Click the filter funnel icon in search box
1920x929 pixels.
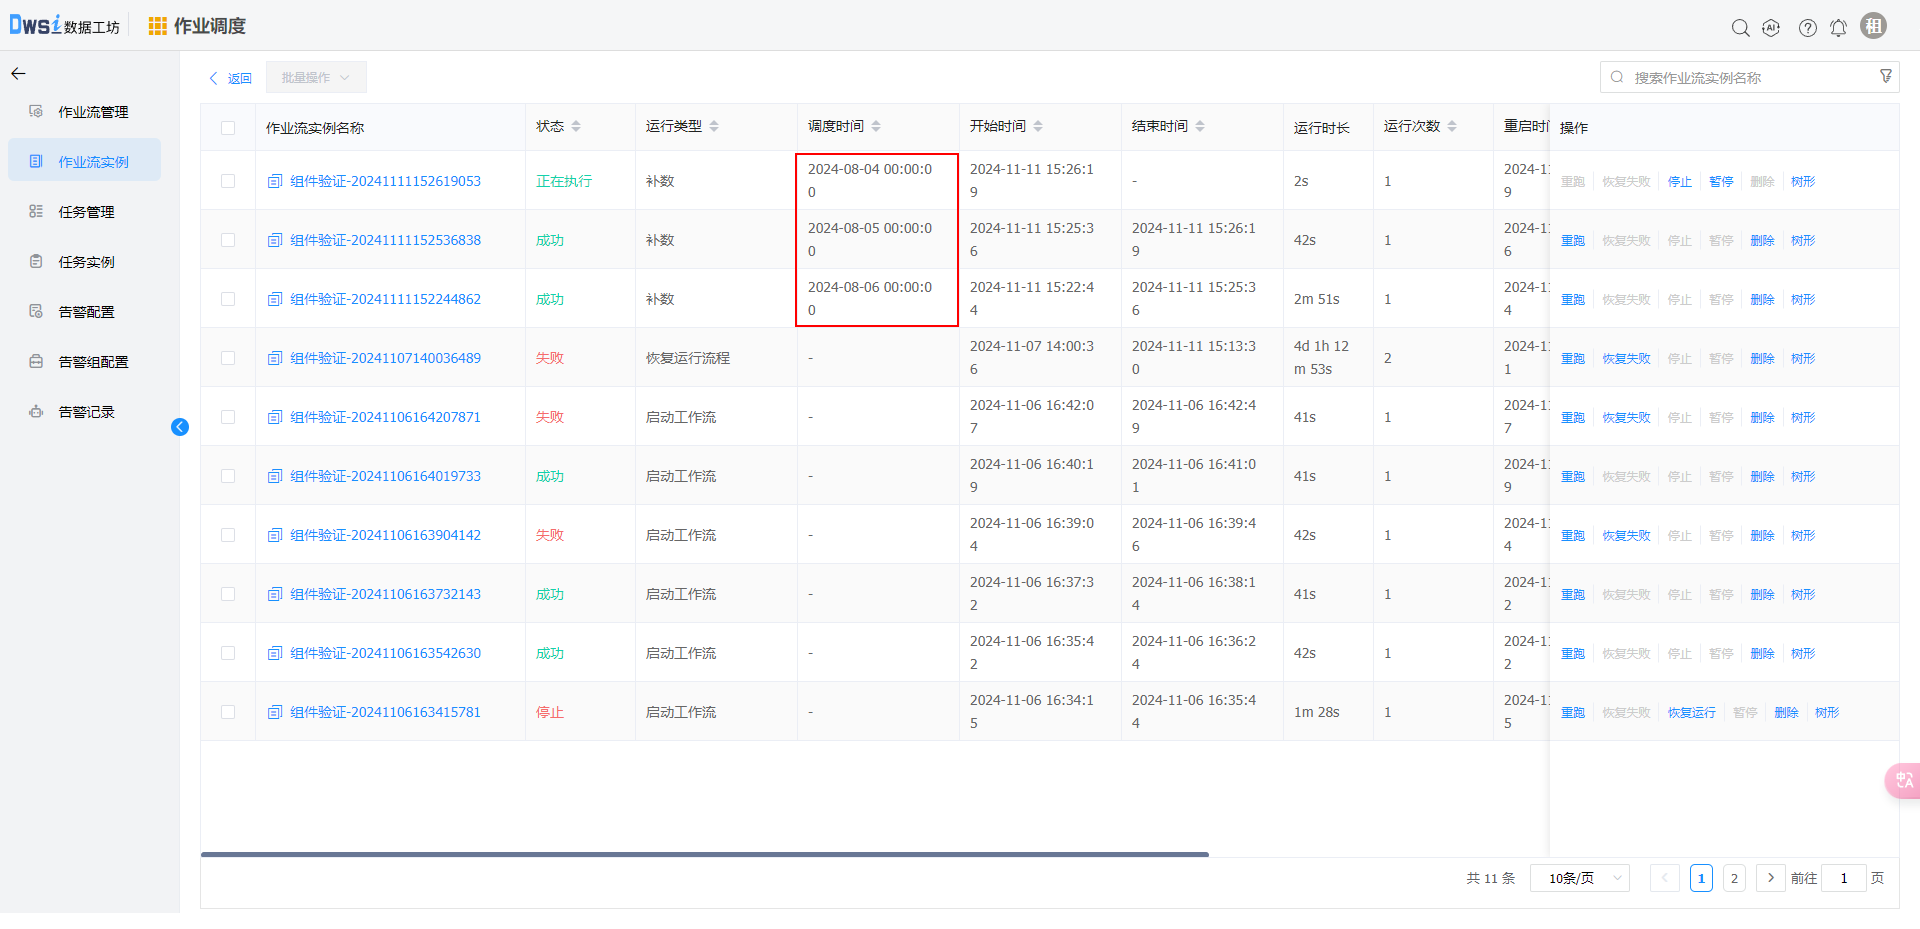coord(1885,77)
